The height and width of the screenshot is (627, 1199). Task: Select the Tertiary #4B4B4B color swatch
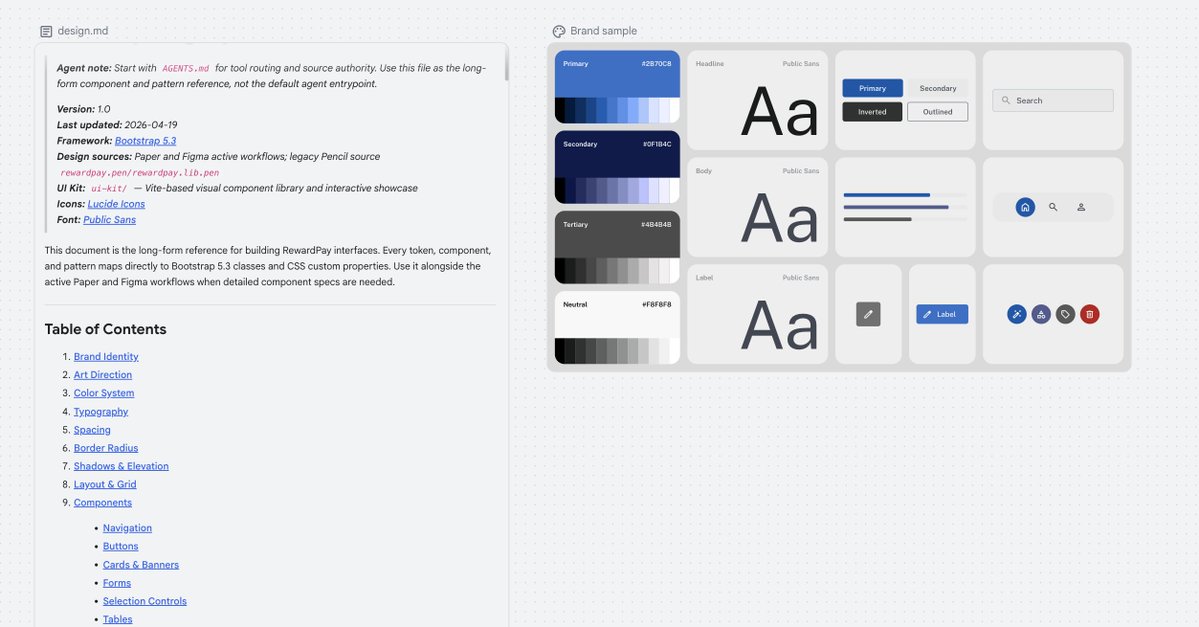[617, 247]
